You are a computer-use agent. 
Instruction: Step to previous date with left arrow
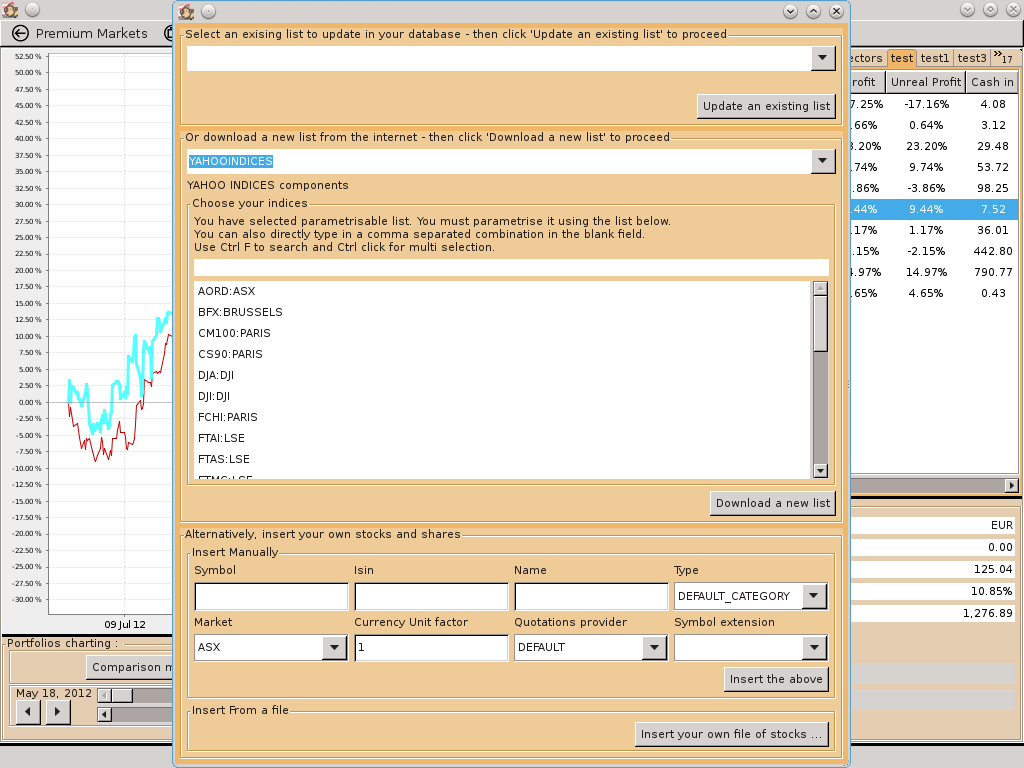tap(27, 712)
